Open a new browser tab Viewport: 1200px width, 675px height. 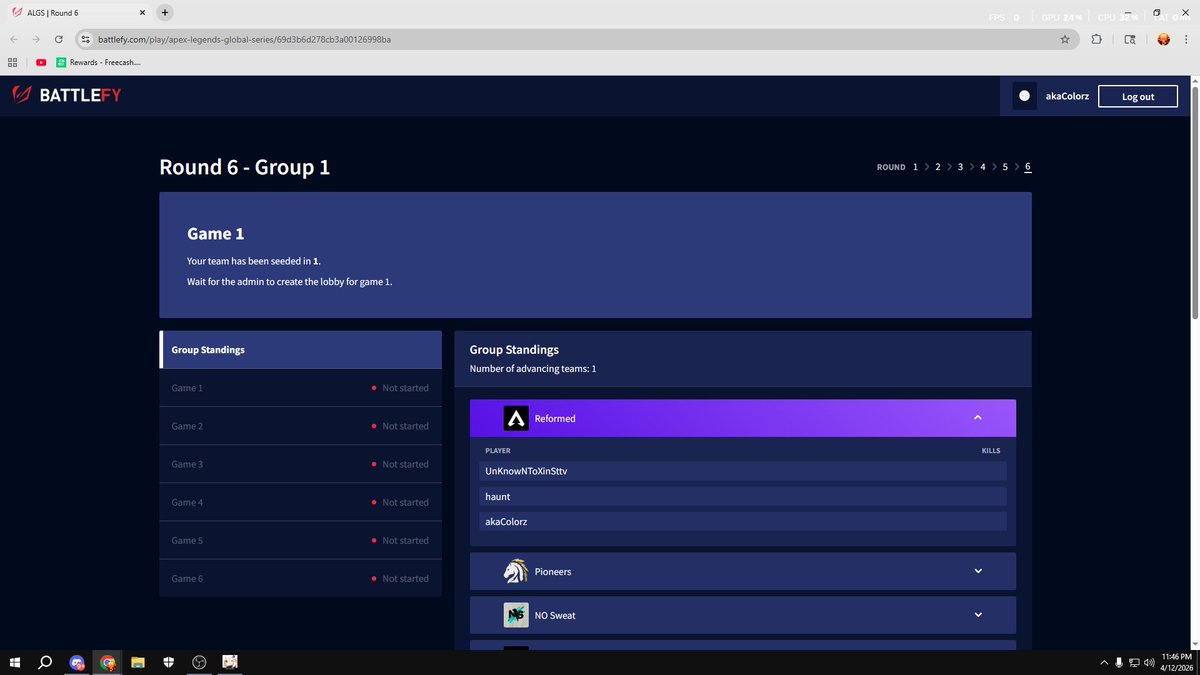(165, 12)
